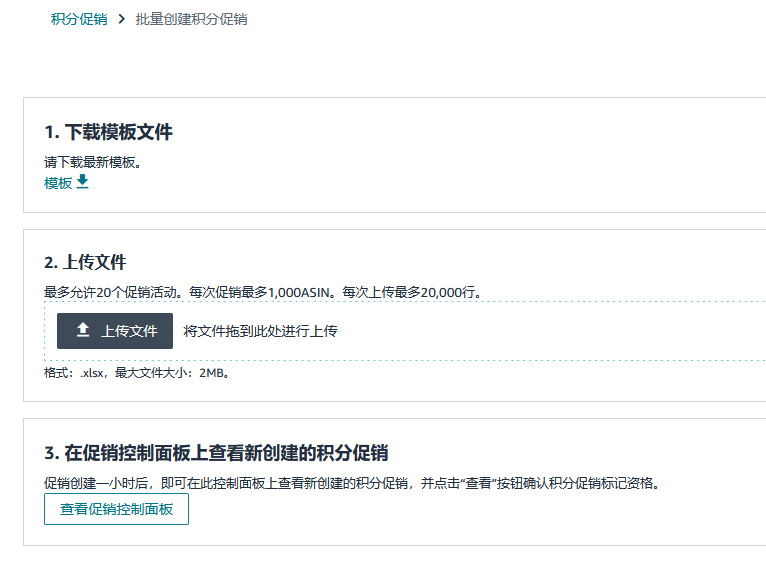
Task: Click the download arrow icon beside 模板
Action: pos(83,181)
